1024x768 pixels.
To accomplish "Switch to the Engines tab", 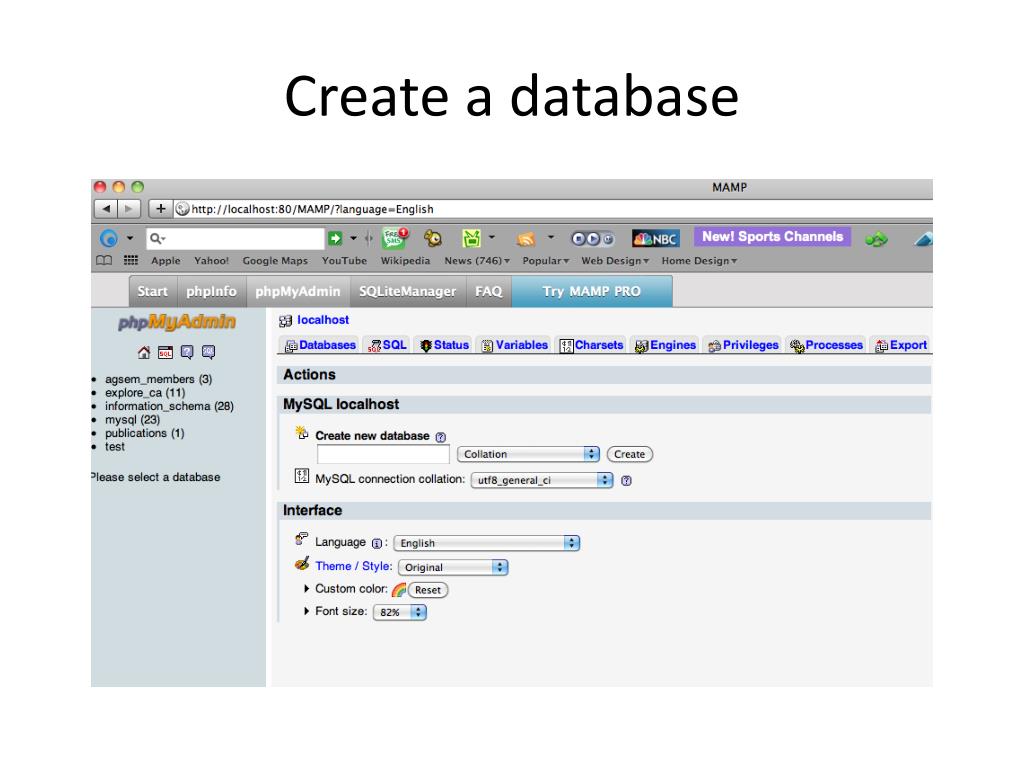I will click(665, 345).
